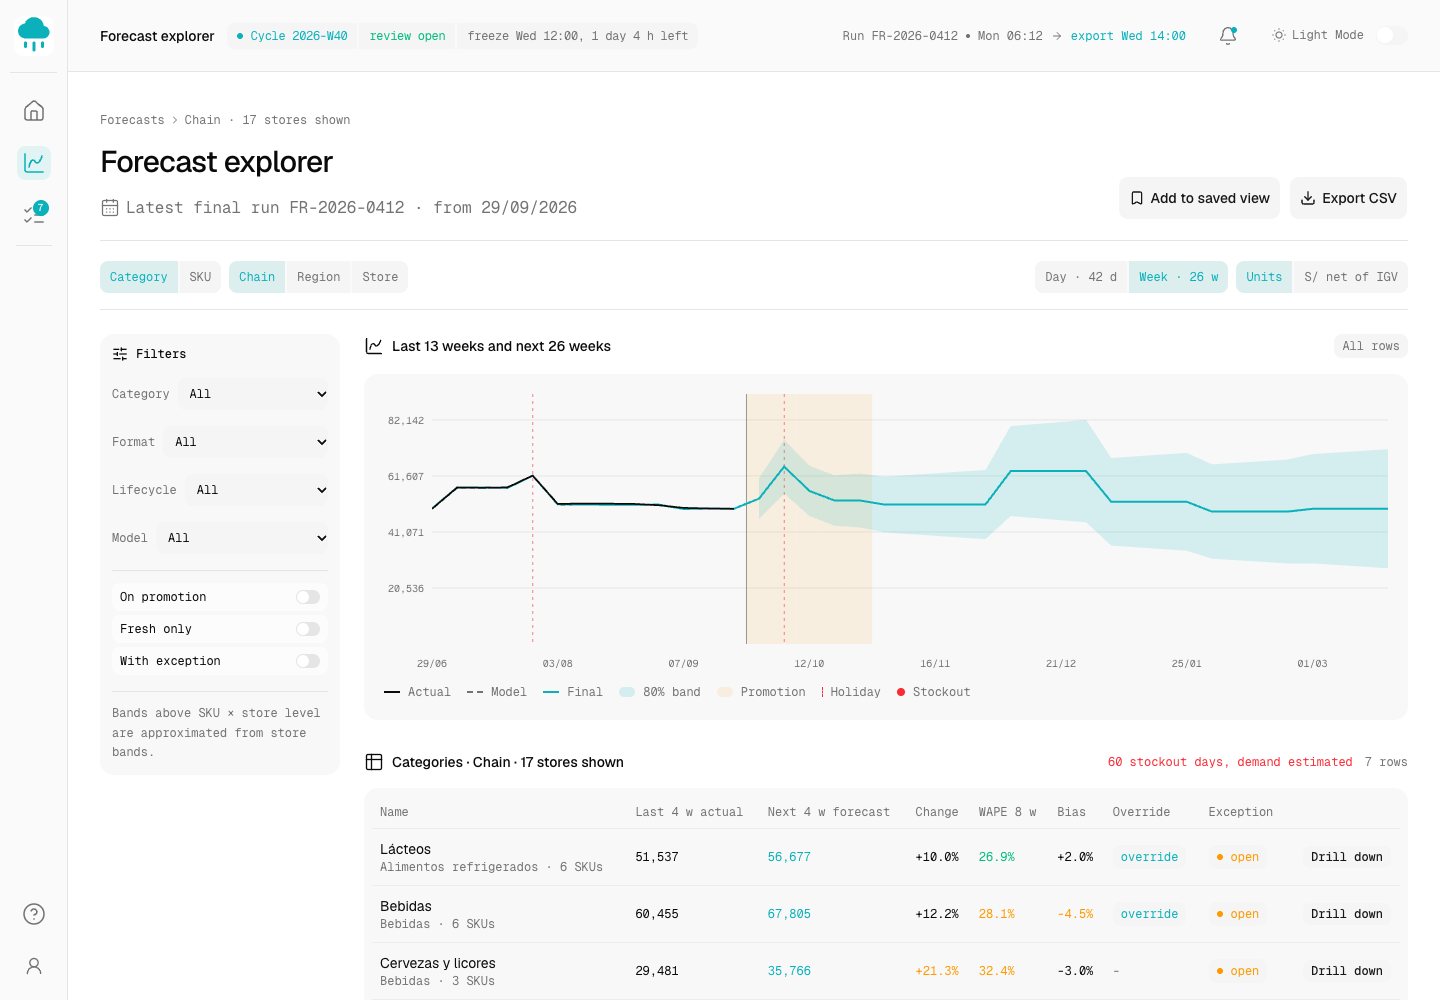Switch to Week 26 w granularity
Image resolution: width=1440 pixels, height=1000 pixels.
click(x=1178, y=277)
